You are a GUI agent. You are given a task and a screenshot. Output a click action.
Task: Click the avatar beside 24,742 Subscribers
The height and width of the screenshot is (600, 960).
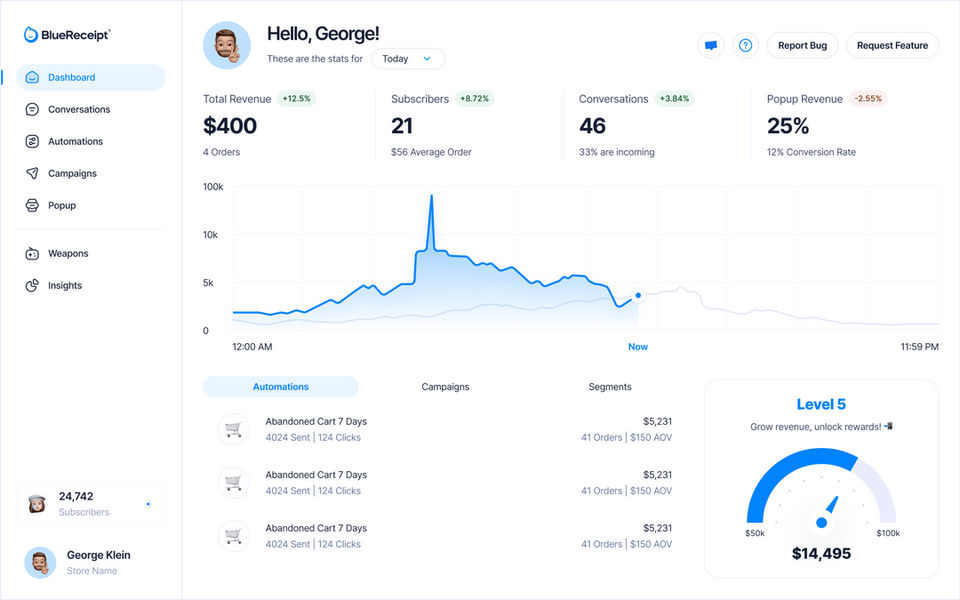click(x=37, y=504)
